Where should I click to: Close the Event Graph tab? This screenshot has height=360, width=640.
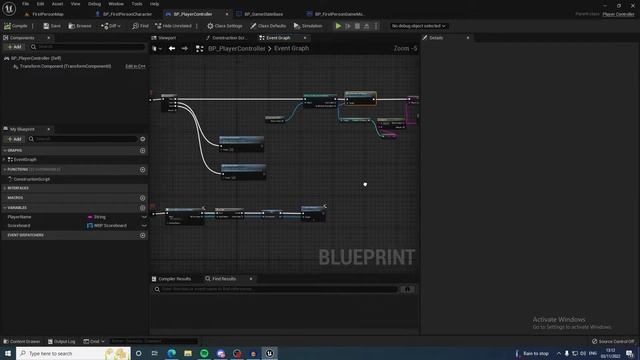(x=305, y=38)
